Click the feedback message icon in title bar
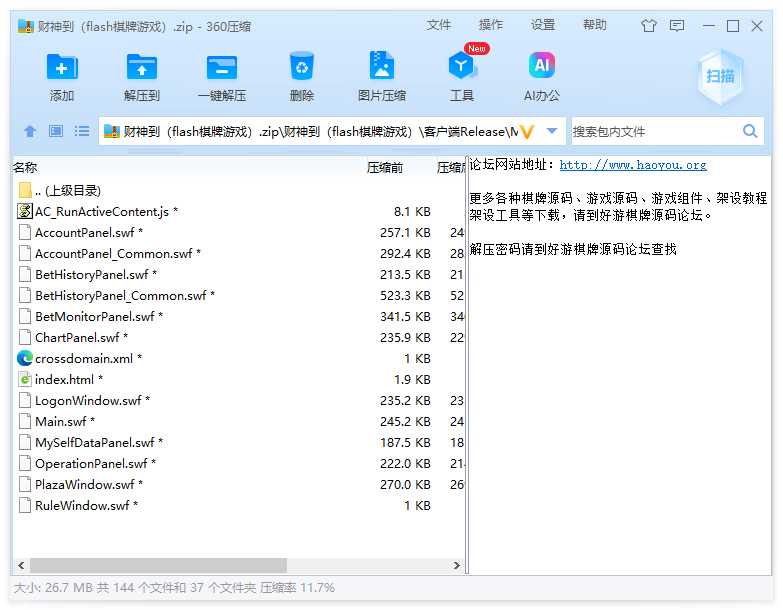 click(677, 25)
